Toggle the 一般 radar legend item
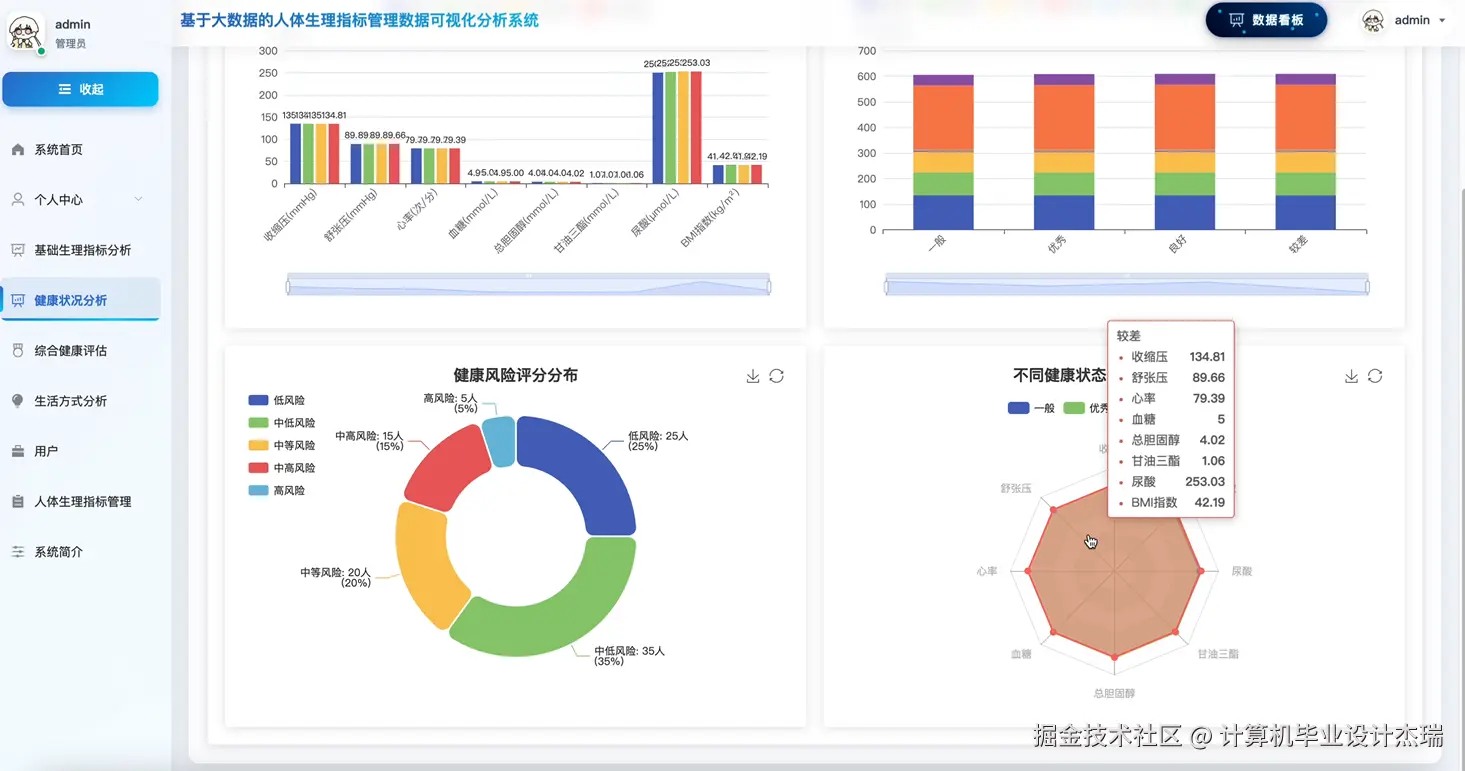The width and height of the screenshot is (1465, 771). click(x=1031, y=408)
